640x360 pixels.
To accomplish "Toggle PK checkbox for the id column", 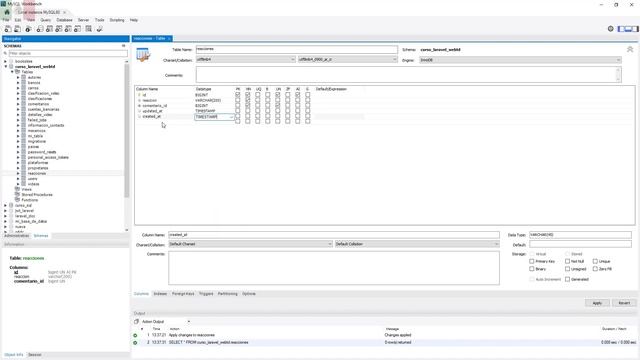I will pos(238,95).
